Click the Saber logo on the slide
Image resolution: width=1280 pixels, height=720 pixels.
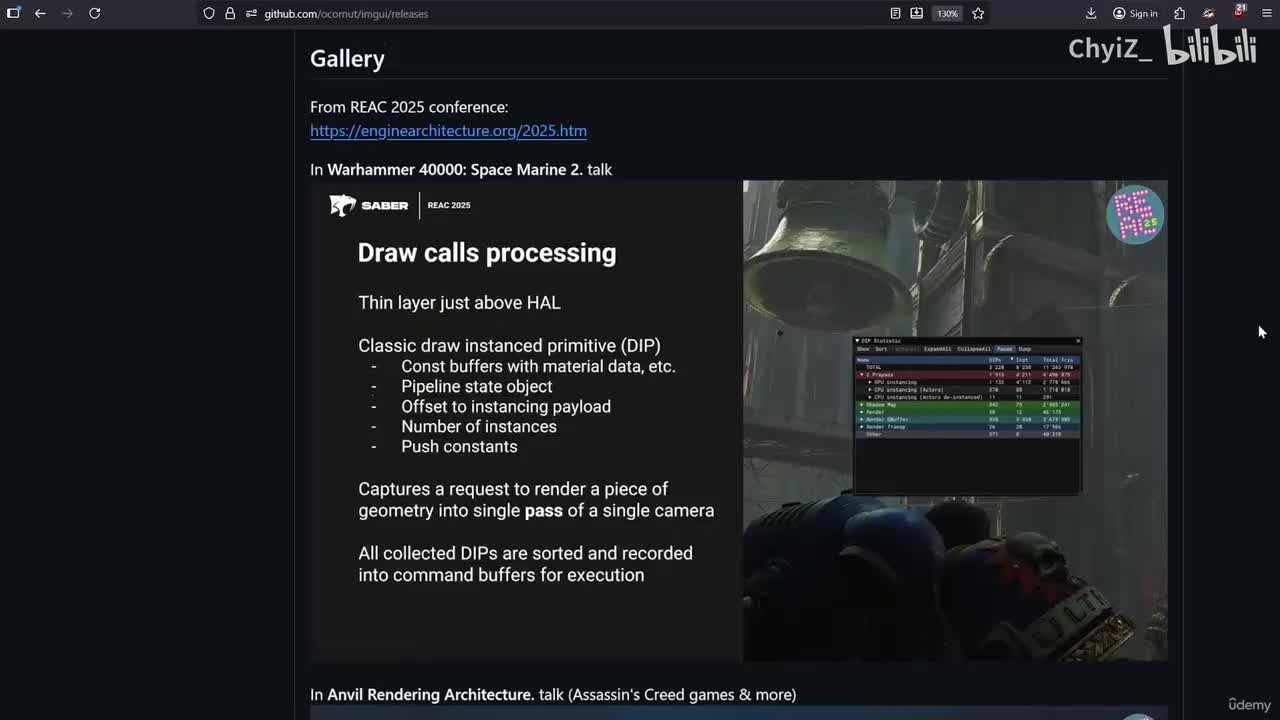click(369, 205)
